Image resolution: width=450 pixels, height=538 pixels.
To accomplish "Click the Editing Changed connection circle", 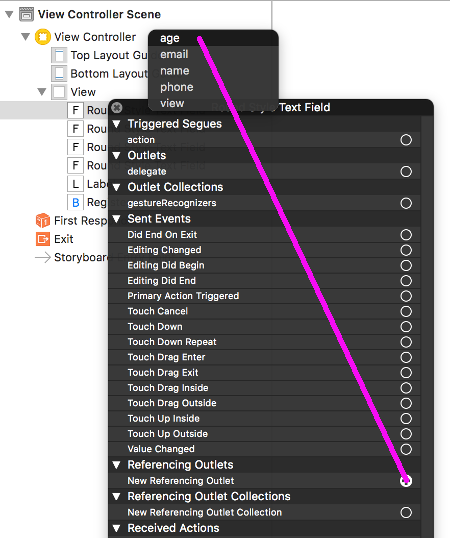I will pyautogui.click(x=406, y=250).
